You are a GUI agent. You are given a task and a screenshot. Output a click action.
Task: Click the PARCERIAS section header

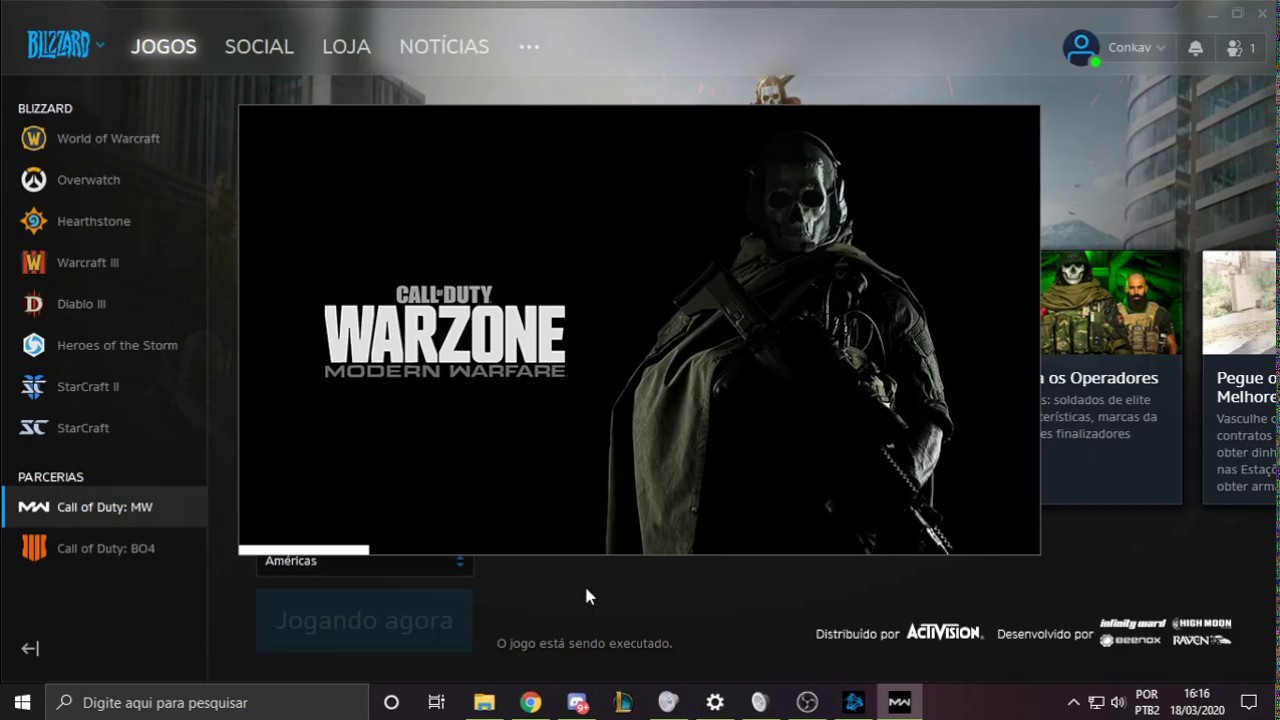[51, 477]
